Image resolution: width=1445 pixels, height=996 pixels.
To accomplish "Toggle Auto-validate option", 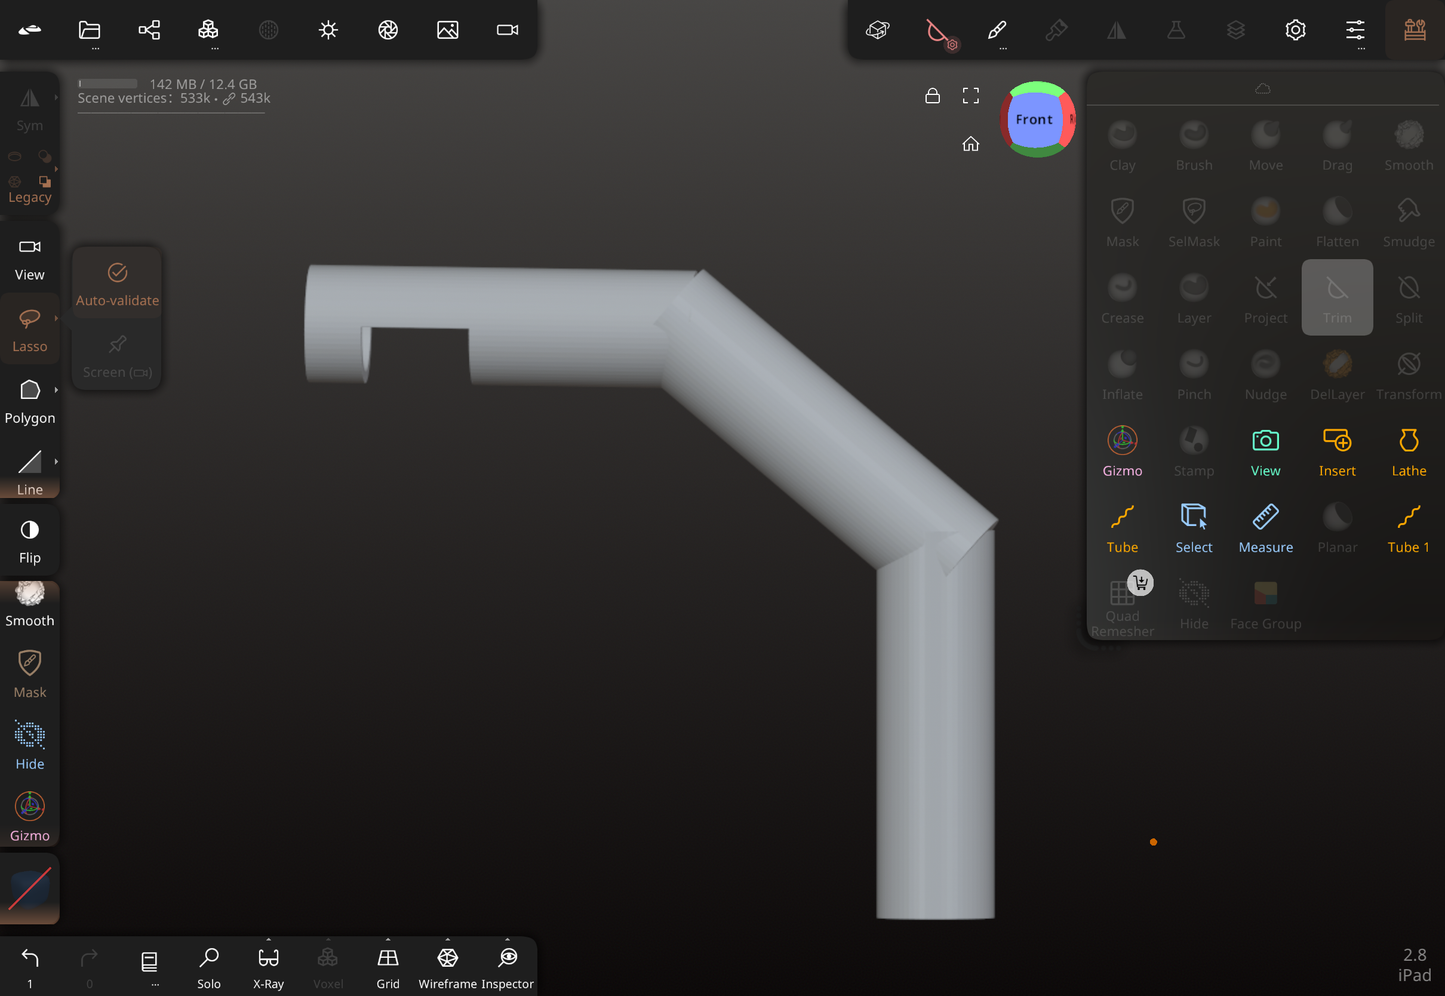I will pos(117,284).
